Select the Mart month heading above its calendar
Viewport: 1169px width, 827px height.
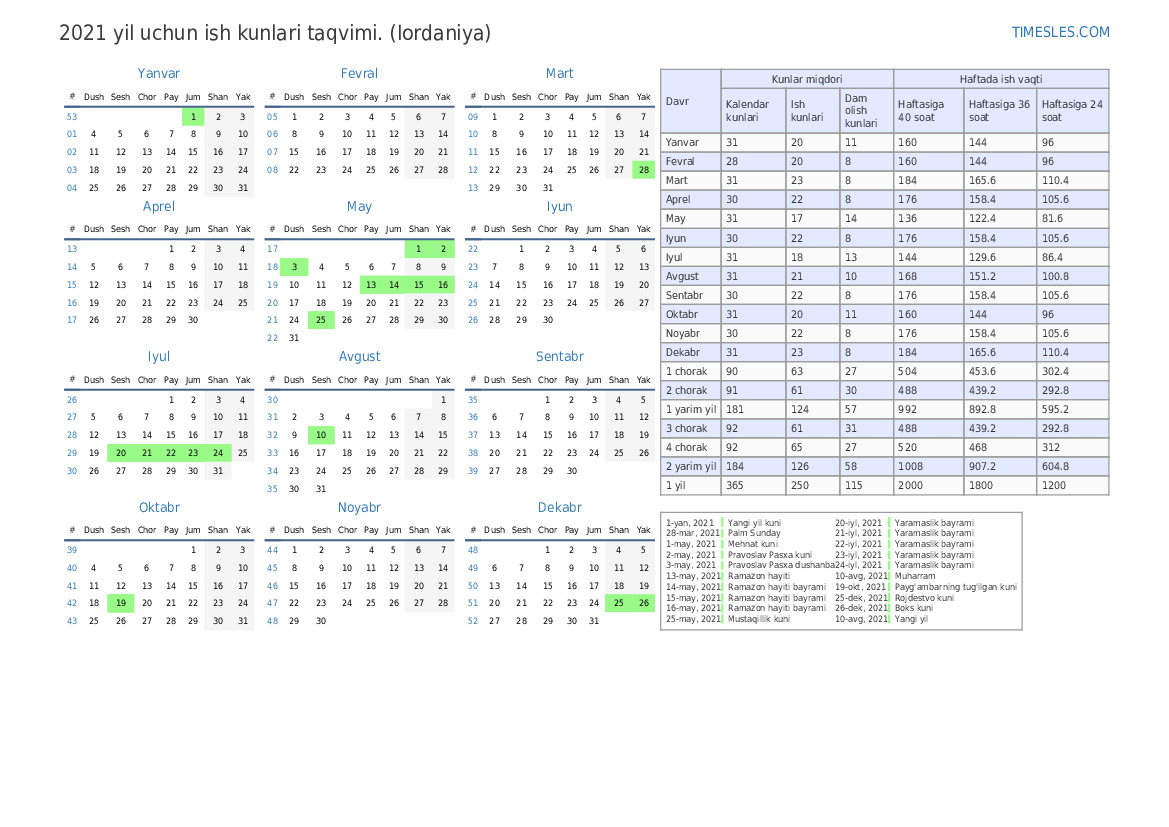point(559,73)
